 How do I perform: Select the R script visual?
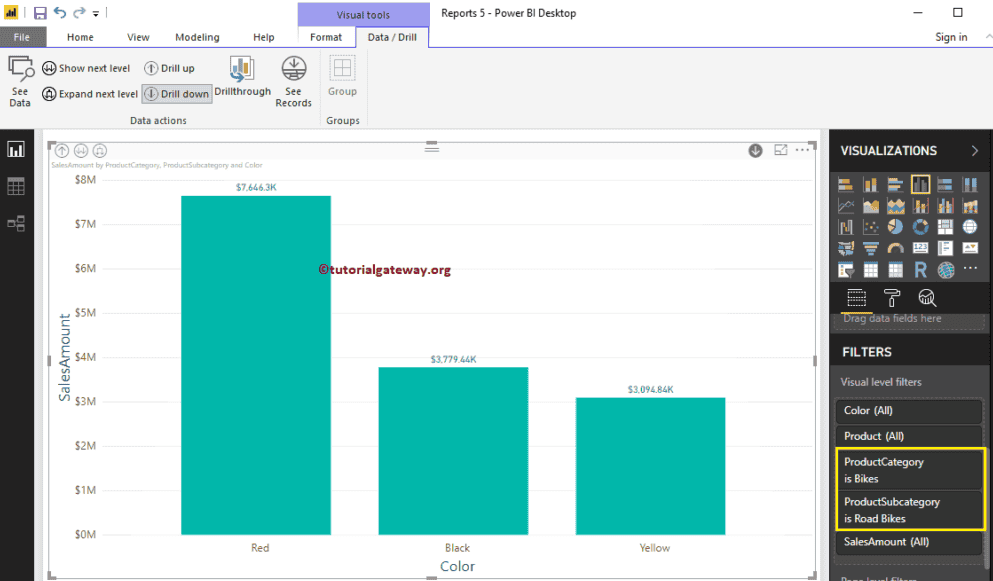tap(920, 270)
